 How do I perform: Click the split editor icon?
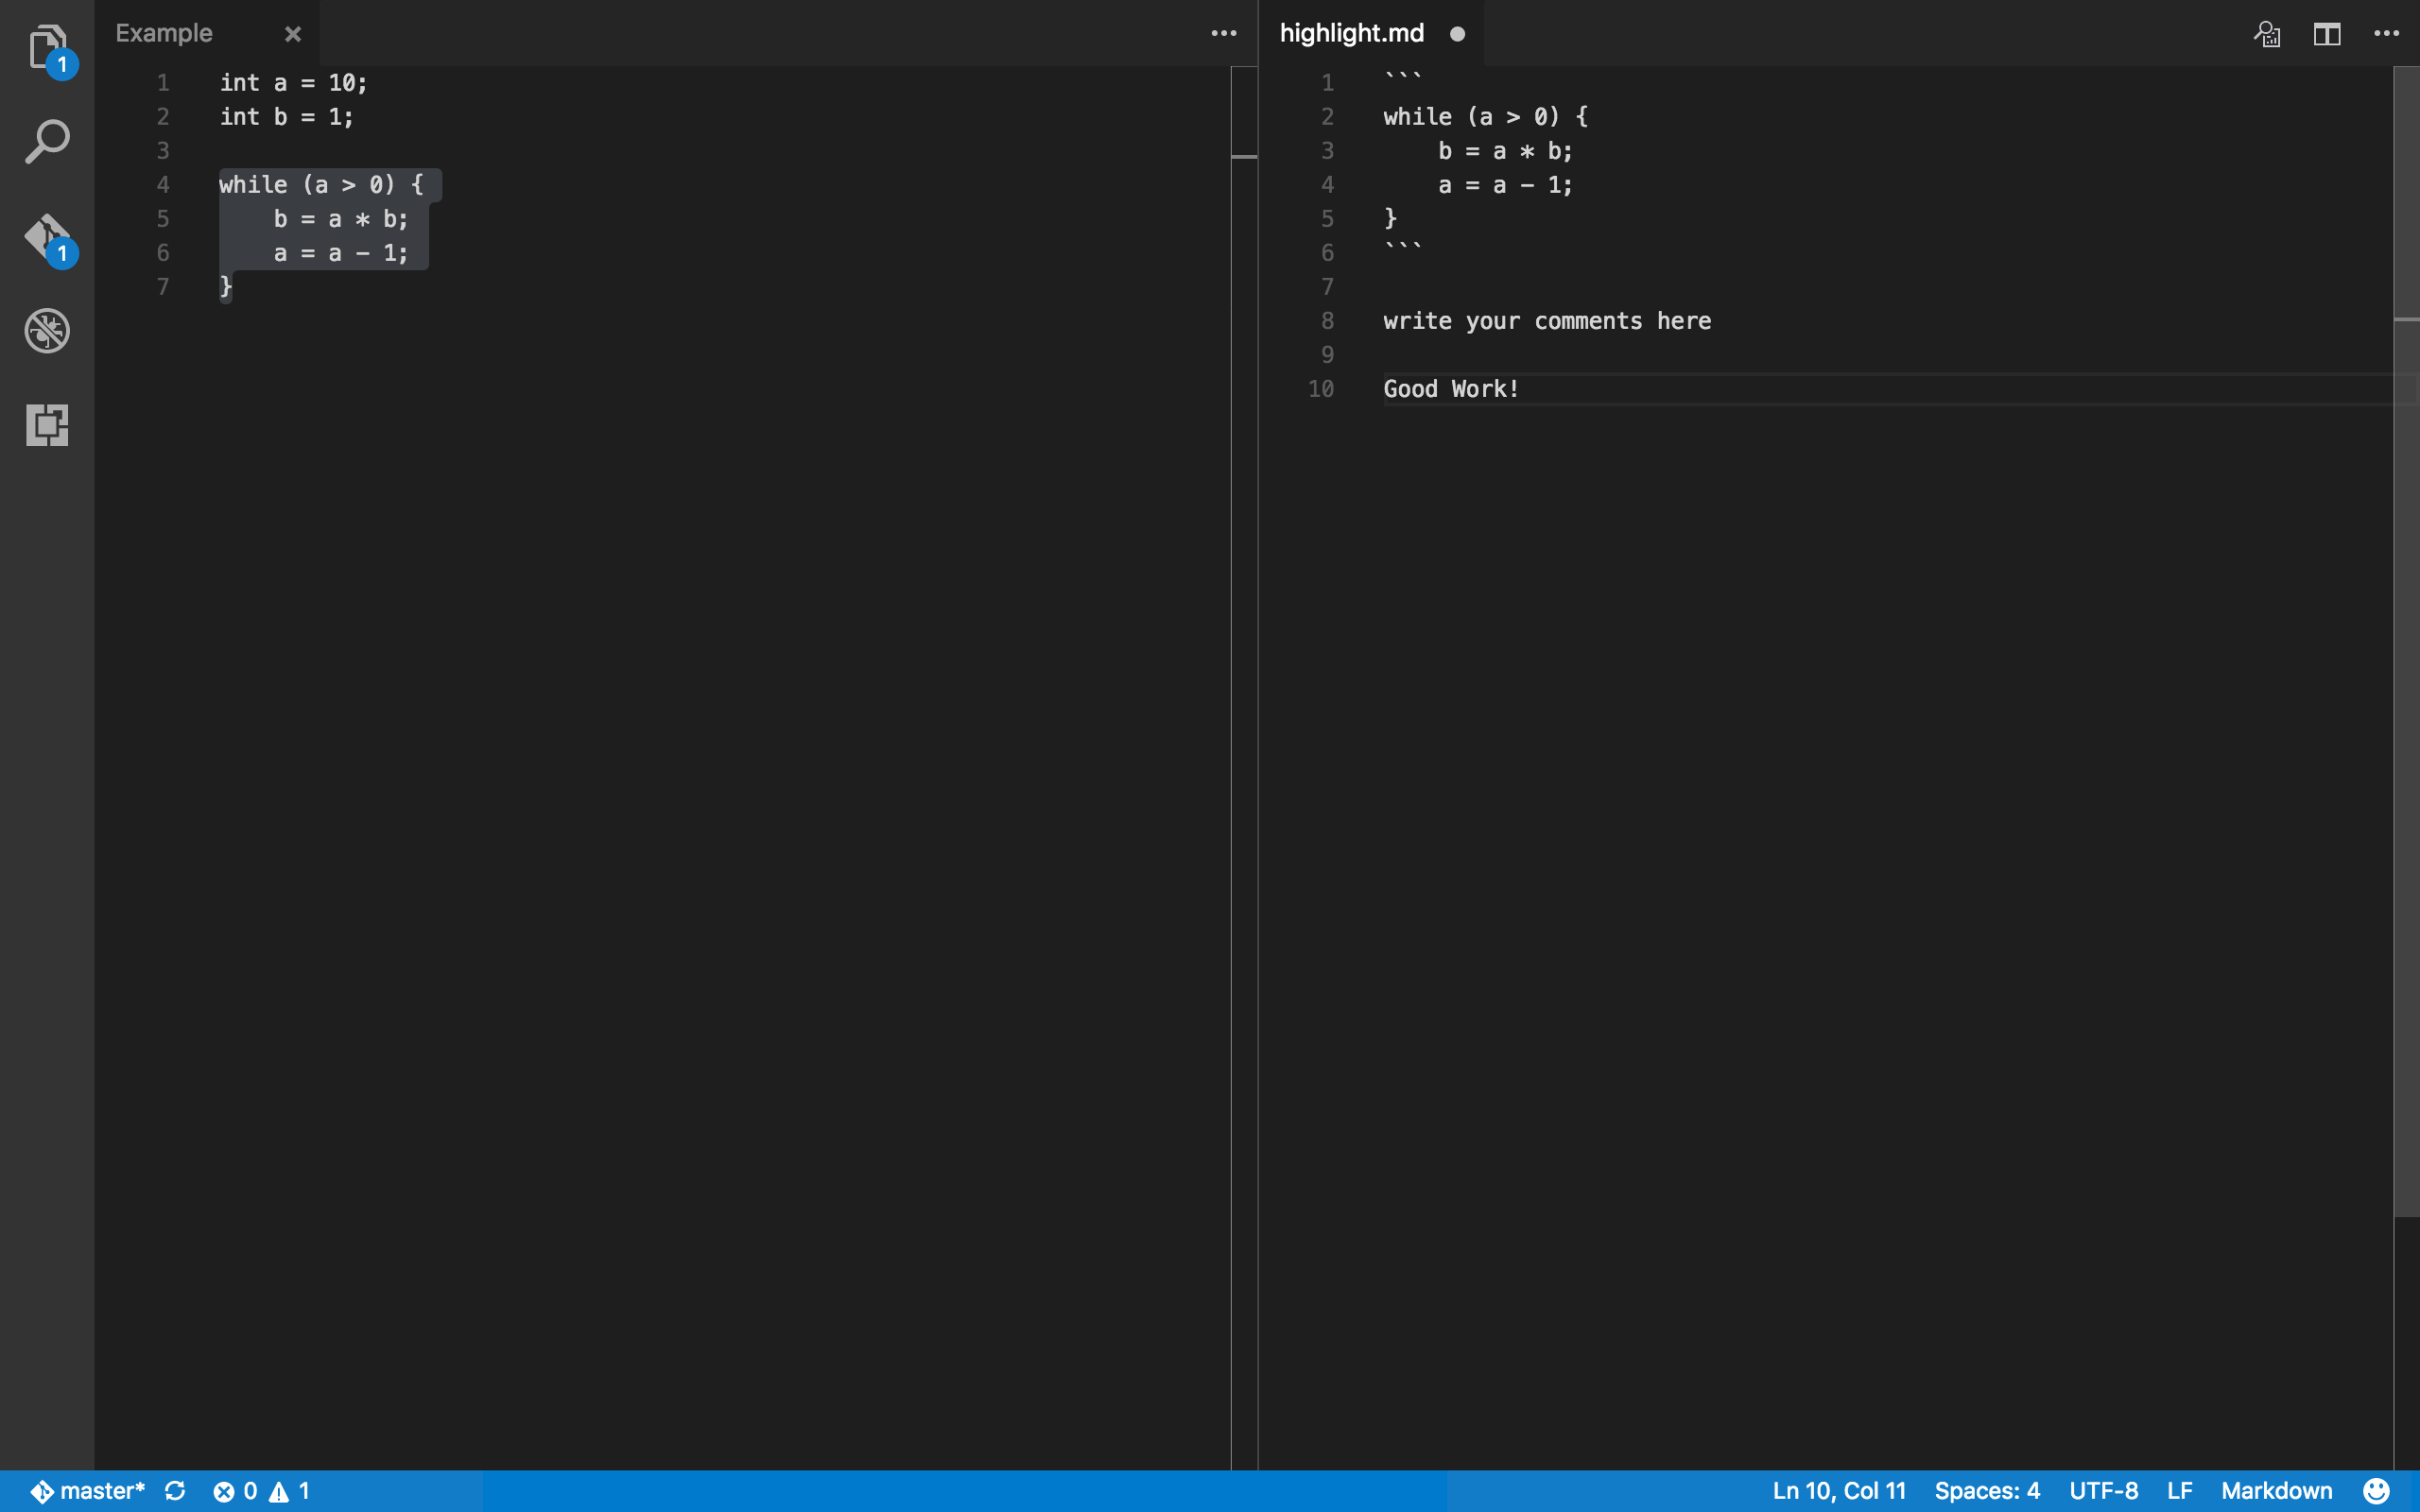tap(2326, 34)
